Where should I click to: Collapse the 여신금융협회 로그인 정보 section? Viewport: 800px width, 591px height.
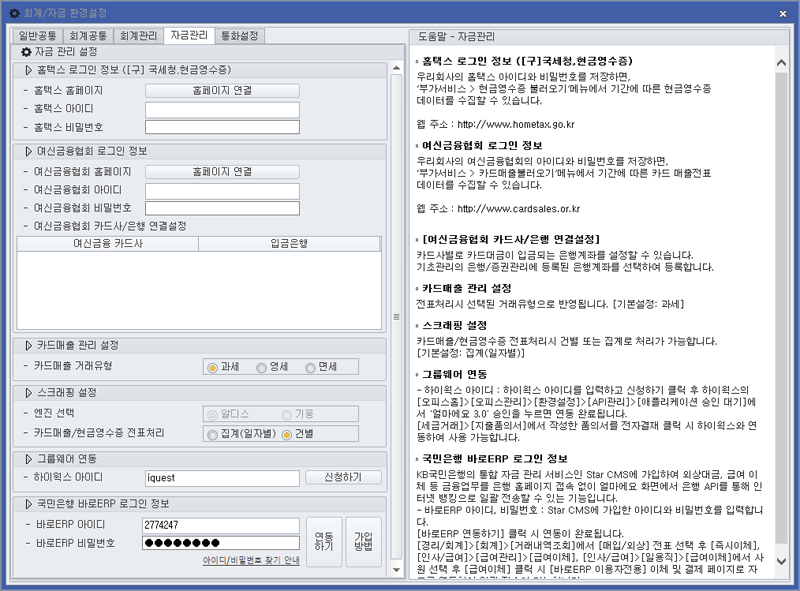coord(28,151)
